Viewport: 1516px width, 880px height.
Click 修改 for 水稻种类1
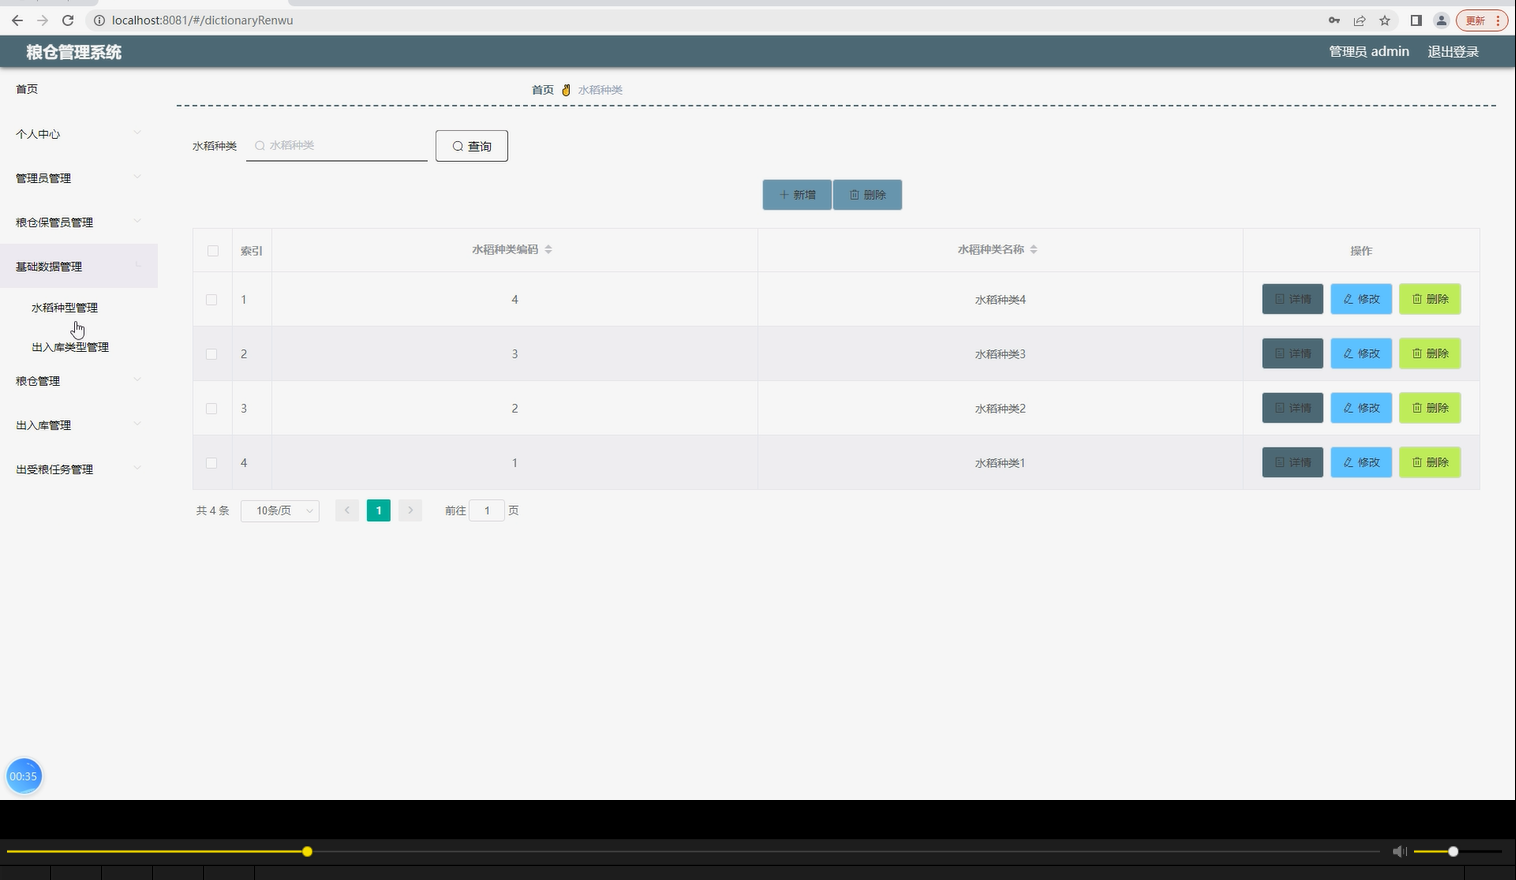(x=1361, y=462)
